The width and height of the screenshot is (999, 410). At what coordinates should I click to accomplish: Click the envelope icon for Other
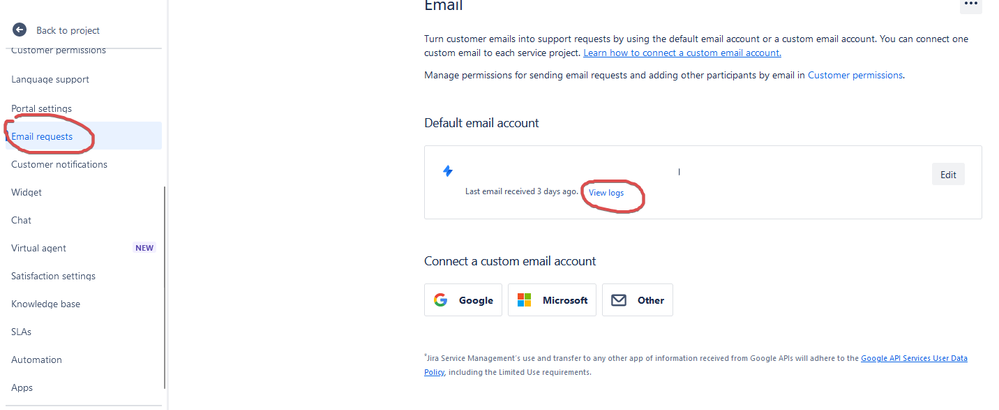[x=619, y=300]
